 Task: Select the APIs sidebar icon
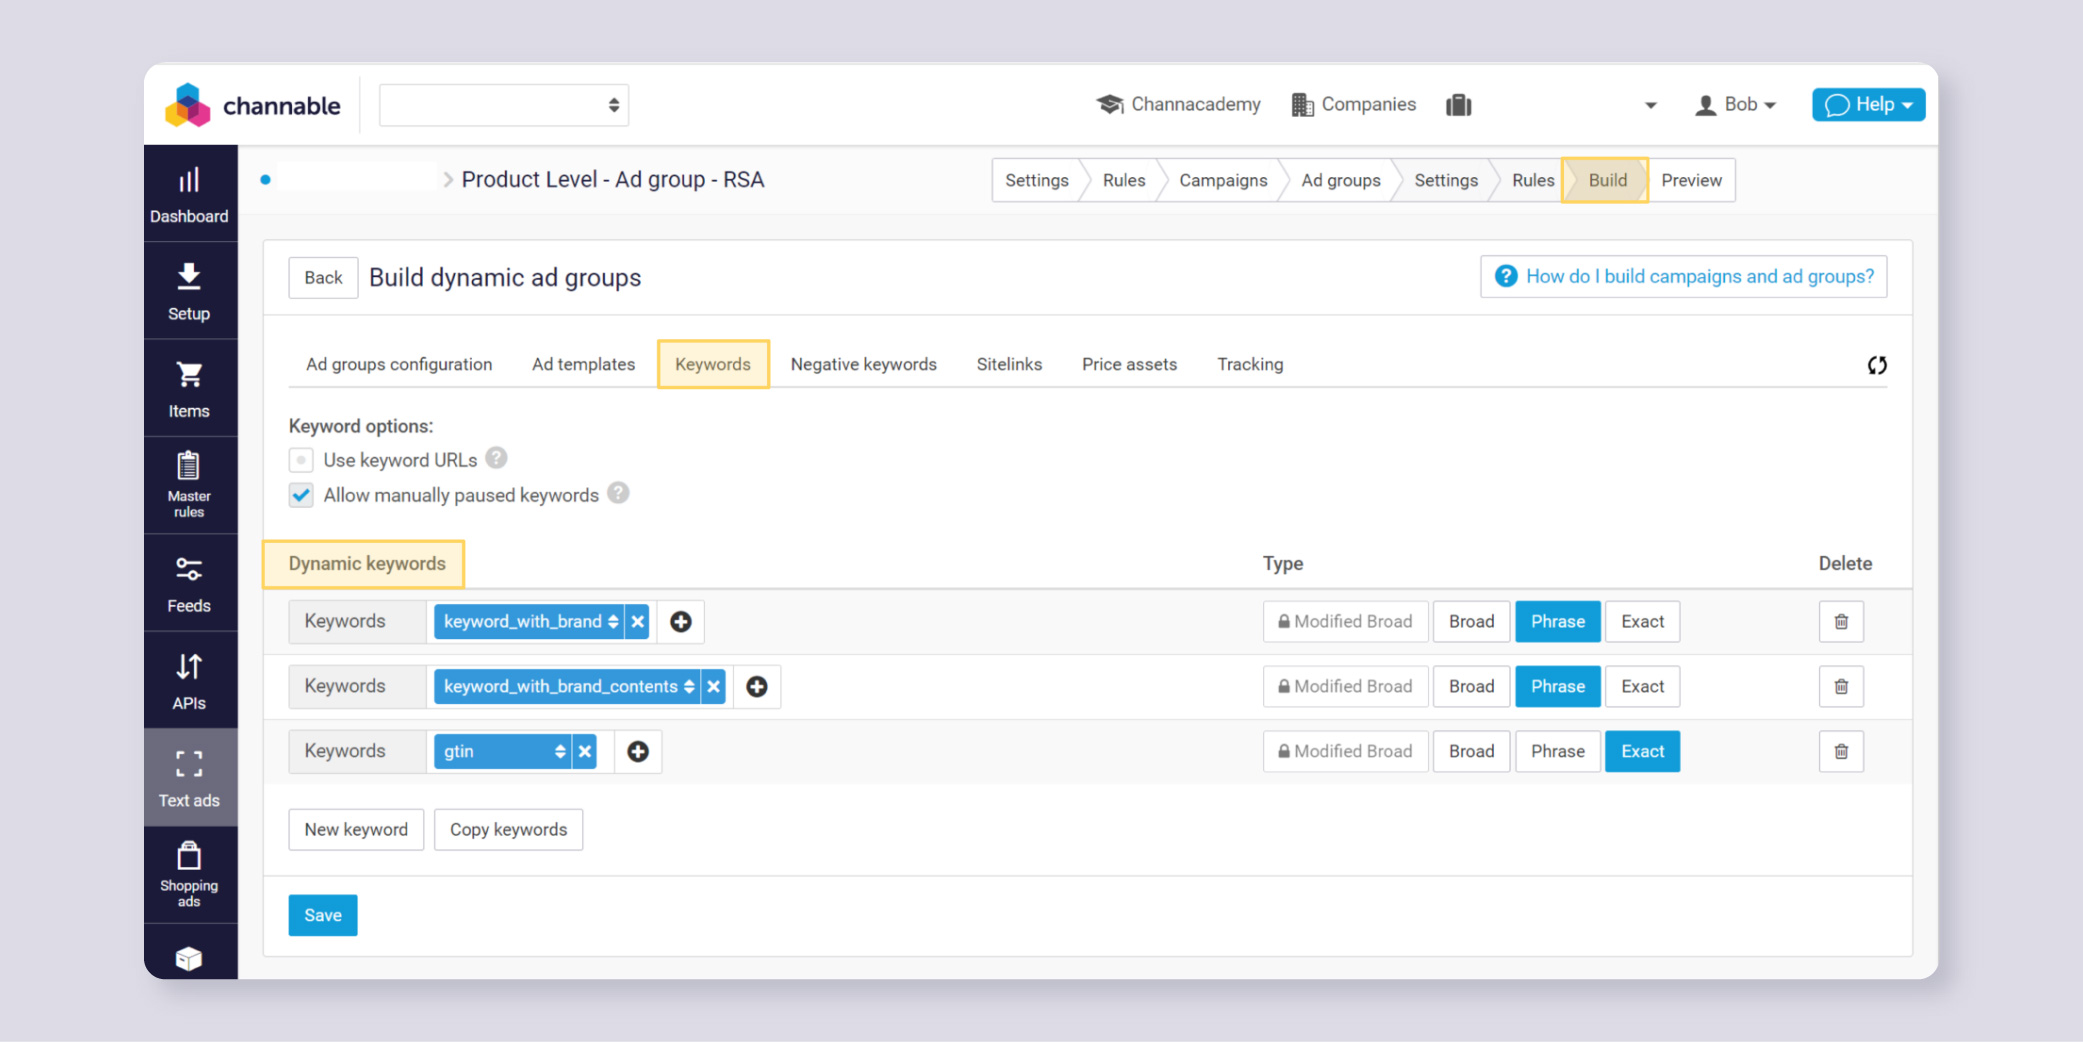coord(189,680)
